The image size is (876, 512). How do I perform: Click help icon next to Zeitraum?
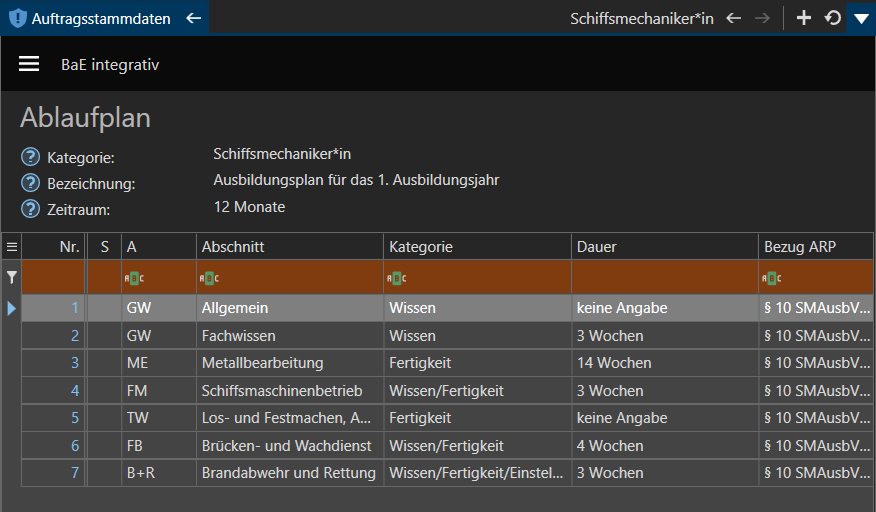(30, 209)
